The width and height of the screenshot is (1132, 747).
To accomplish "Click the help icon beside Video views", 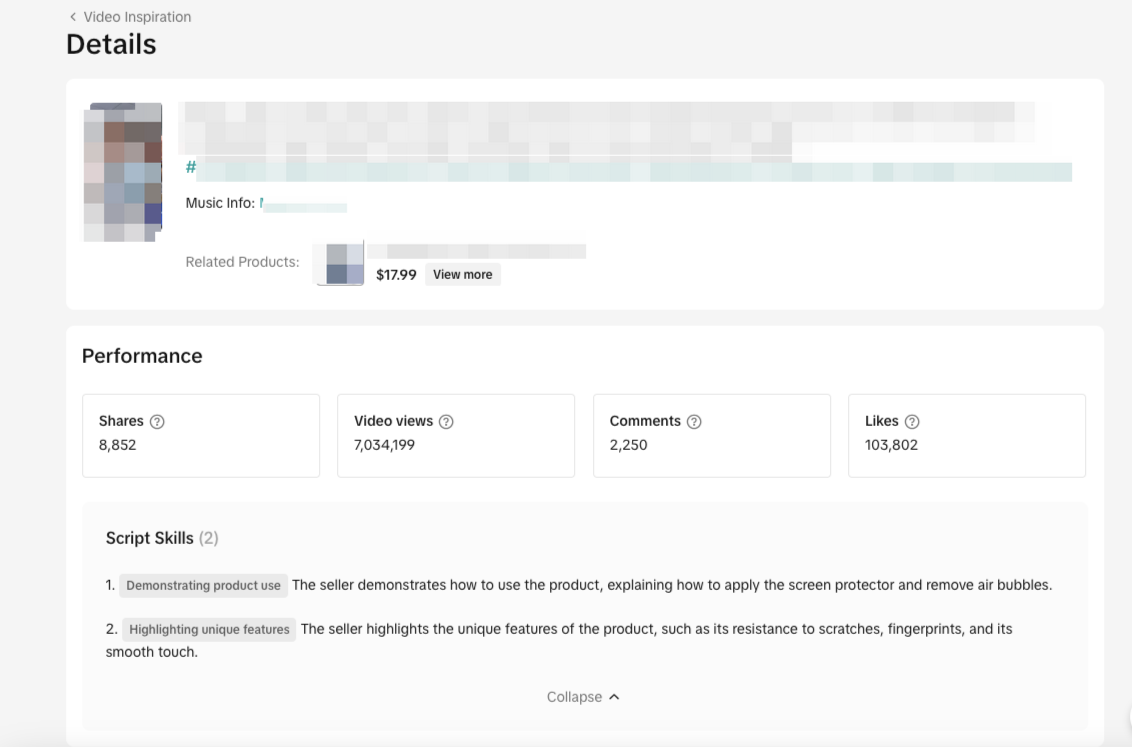I will (446, 422).
